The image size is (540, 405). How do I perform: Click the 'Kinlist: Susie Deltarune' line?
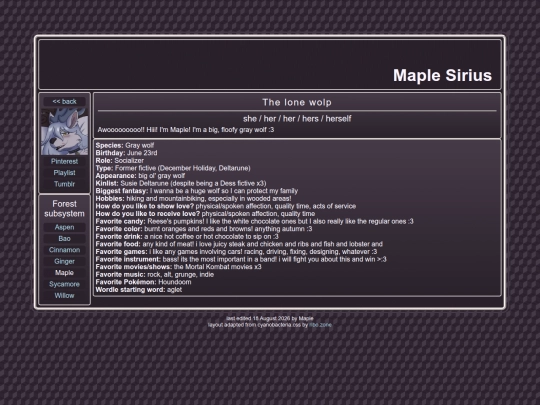point(181,183)
